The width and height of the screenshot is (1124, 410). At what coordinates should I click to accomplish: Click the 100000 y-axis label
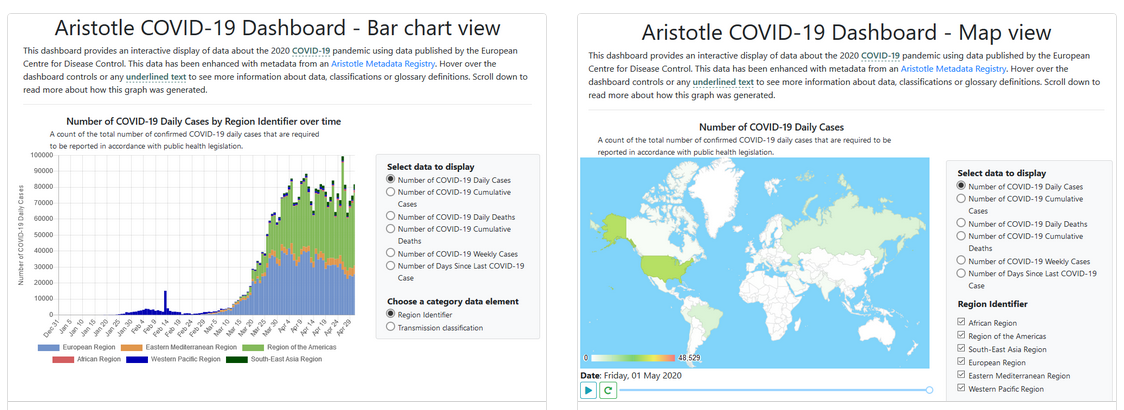[42, 155]
